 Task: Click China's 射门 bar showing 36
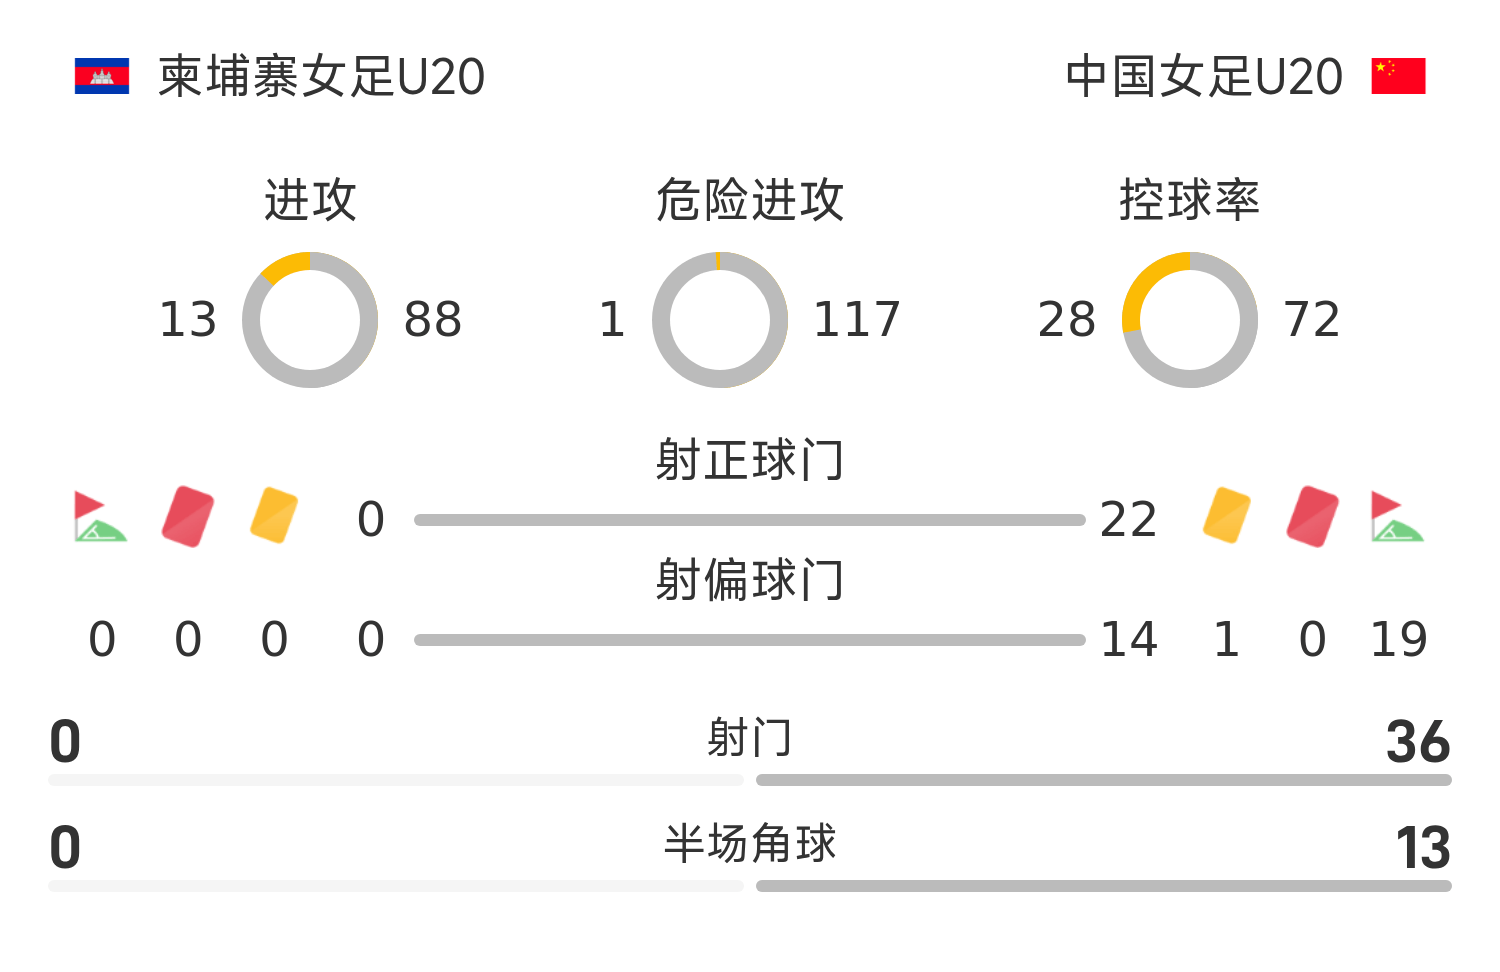pos(1104,780)
